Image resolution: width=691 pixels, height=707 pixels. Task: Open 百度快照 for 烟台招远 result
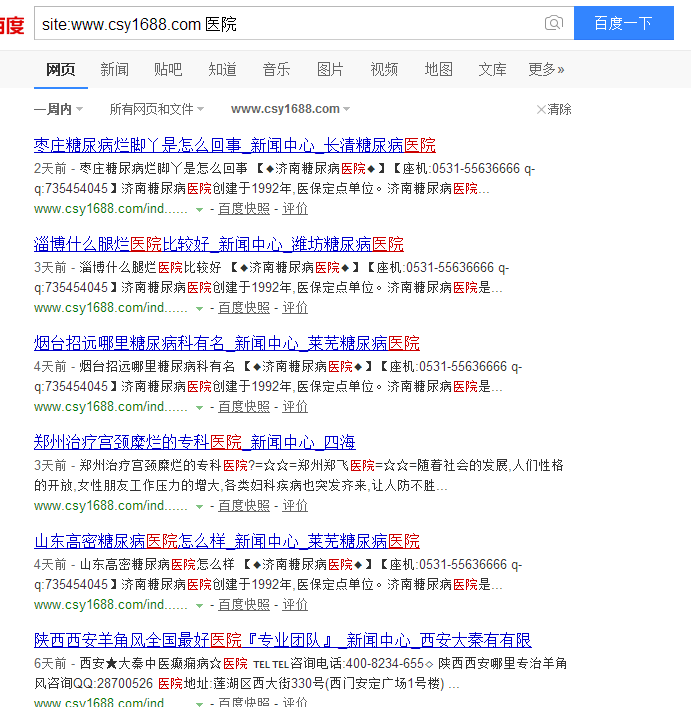(x=244, y=407)
